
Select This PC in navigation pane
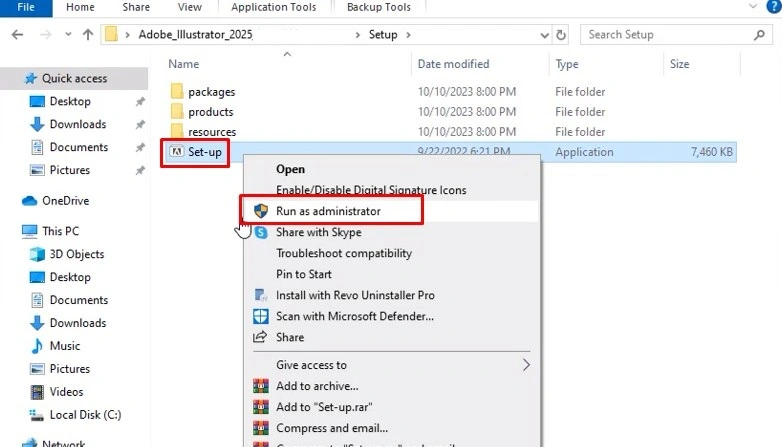tap(60, 231)
